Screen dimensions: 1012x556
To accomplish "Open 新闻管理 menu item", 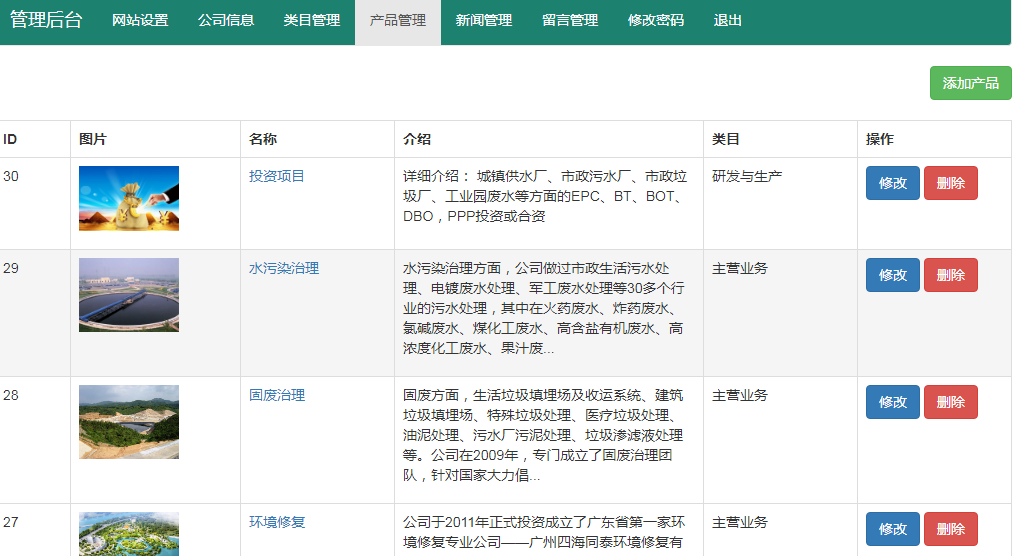I will click(x=483, y=21).
